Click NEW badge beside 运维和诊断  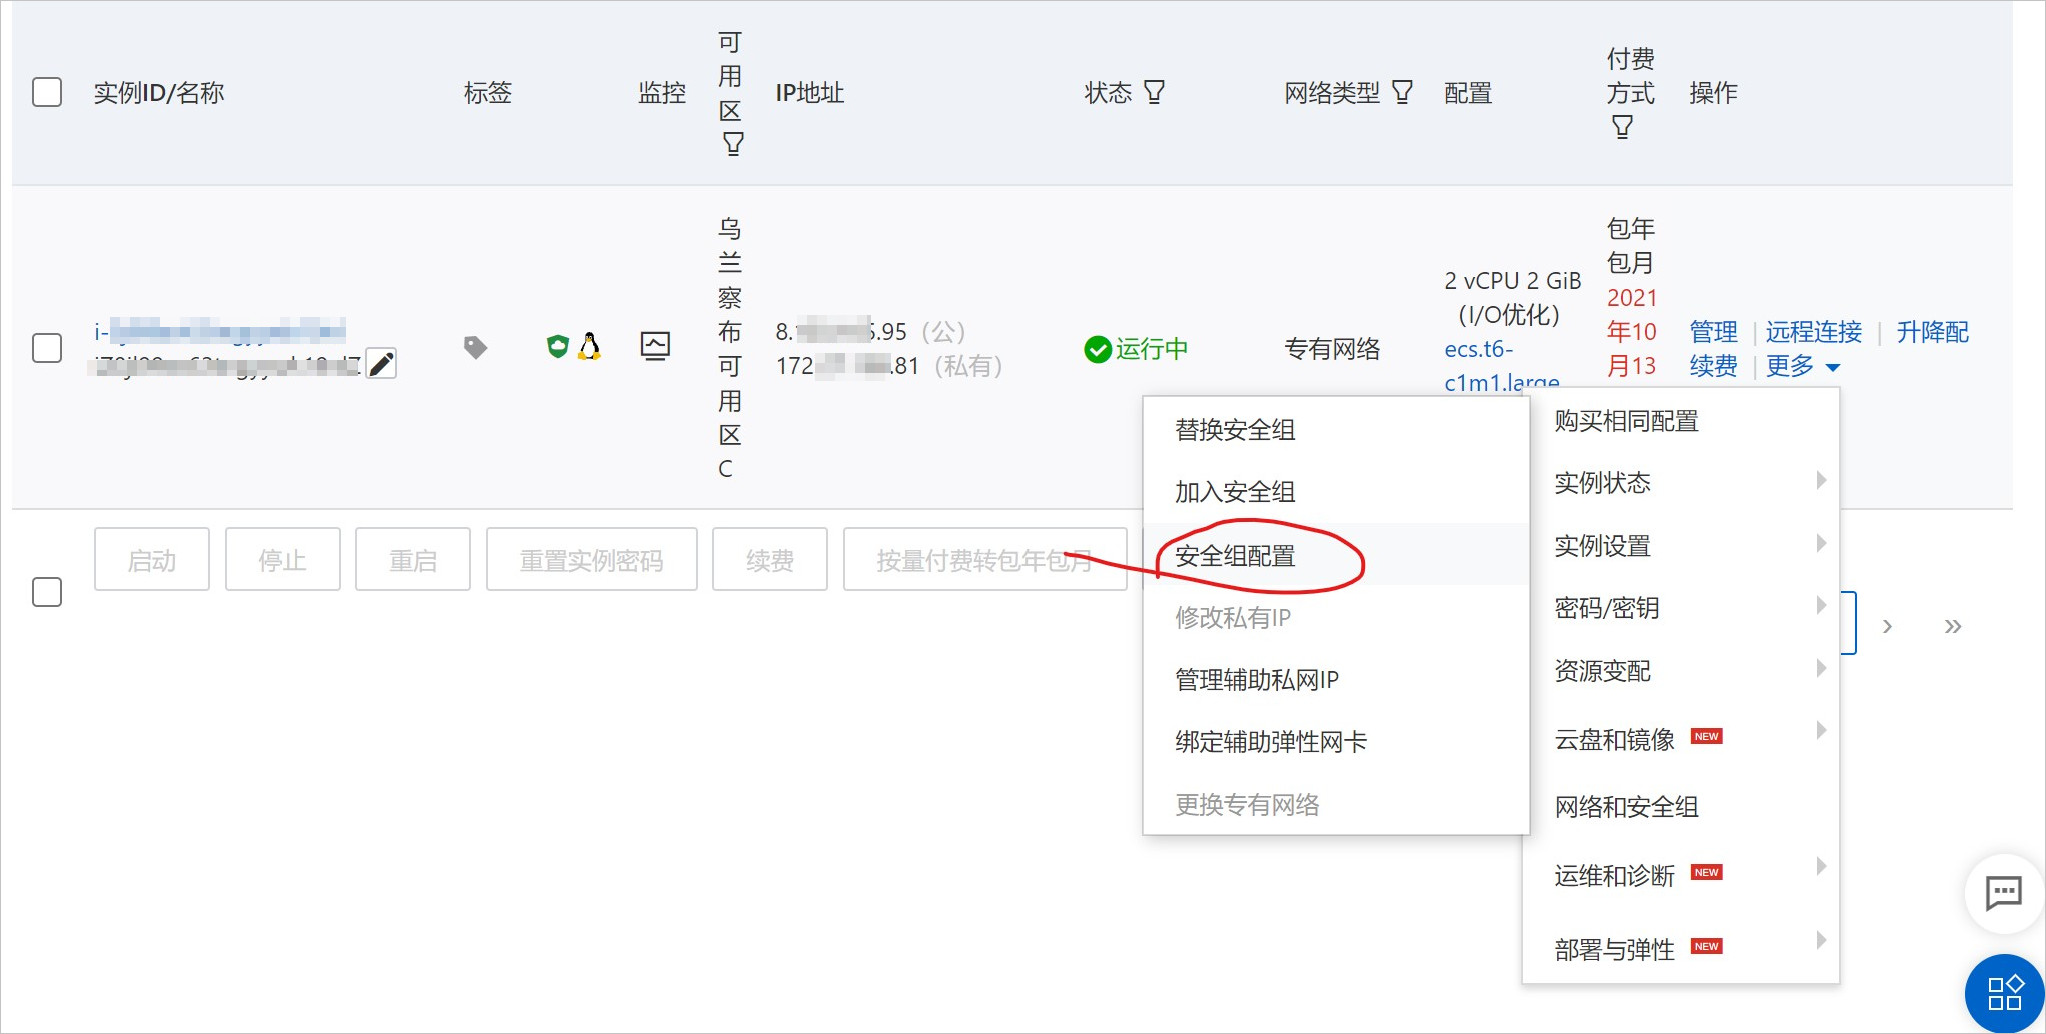[1706, 872]
